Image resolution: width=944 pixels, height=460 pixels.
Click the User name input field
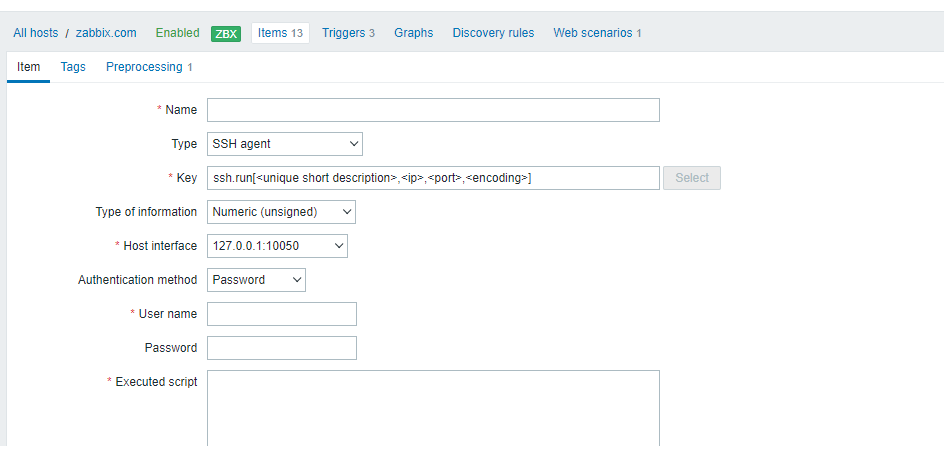coord(281,314)
